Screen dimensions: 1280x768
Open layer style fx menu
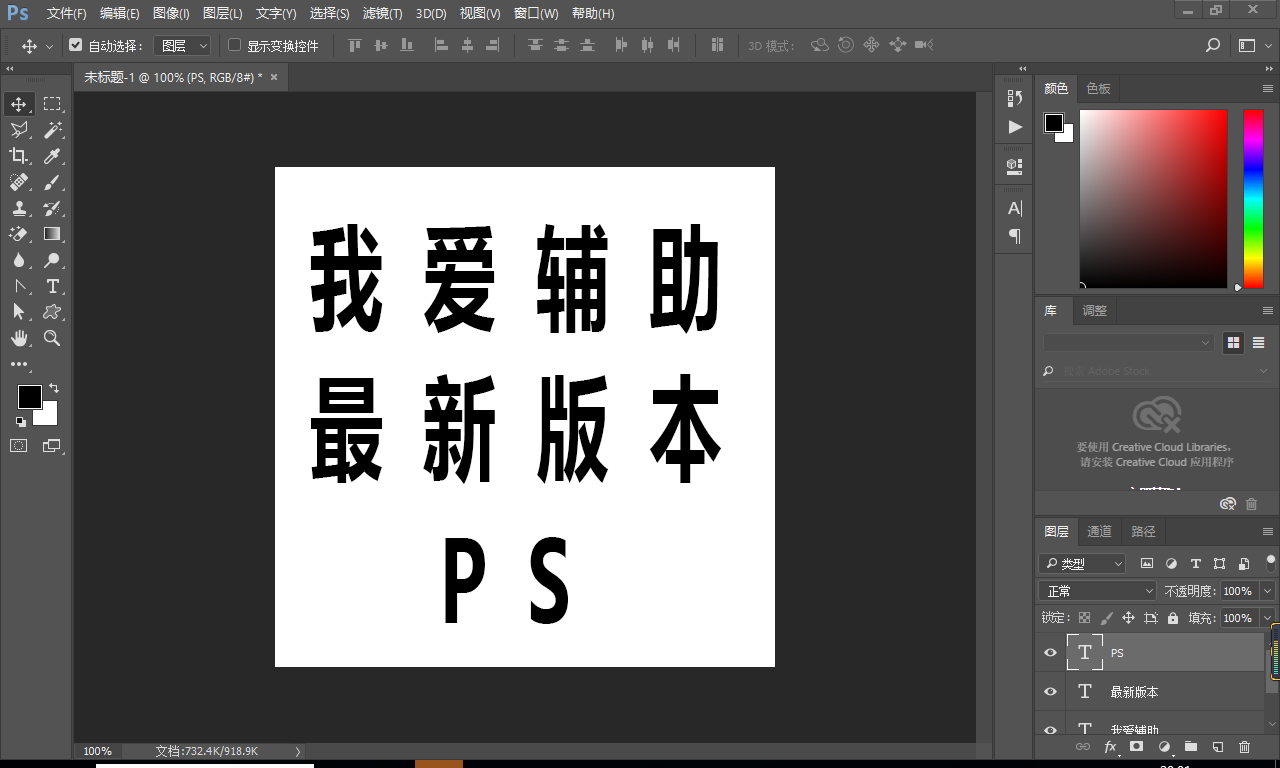[1109, 747]
